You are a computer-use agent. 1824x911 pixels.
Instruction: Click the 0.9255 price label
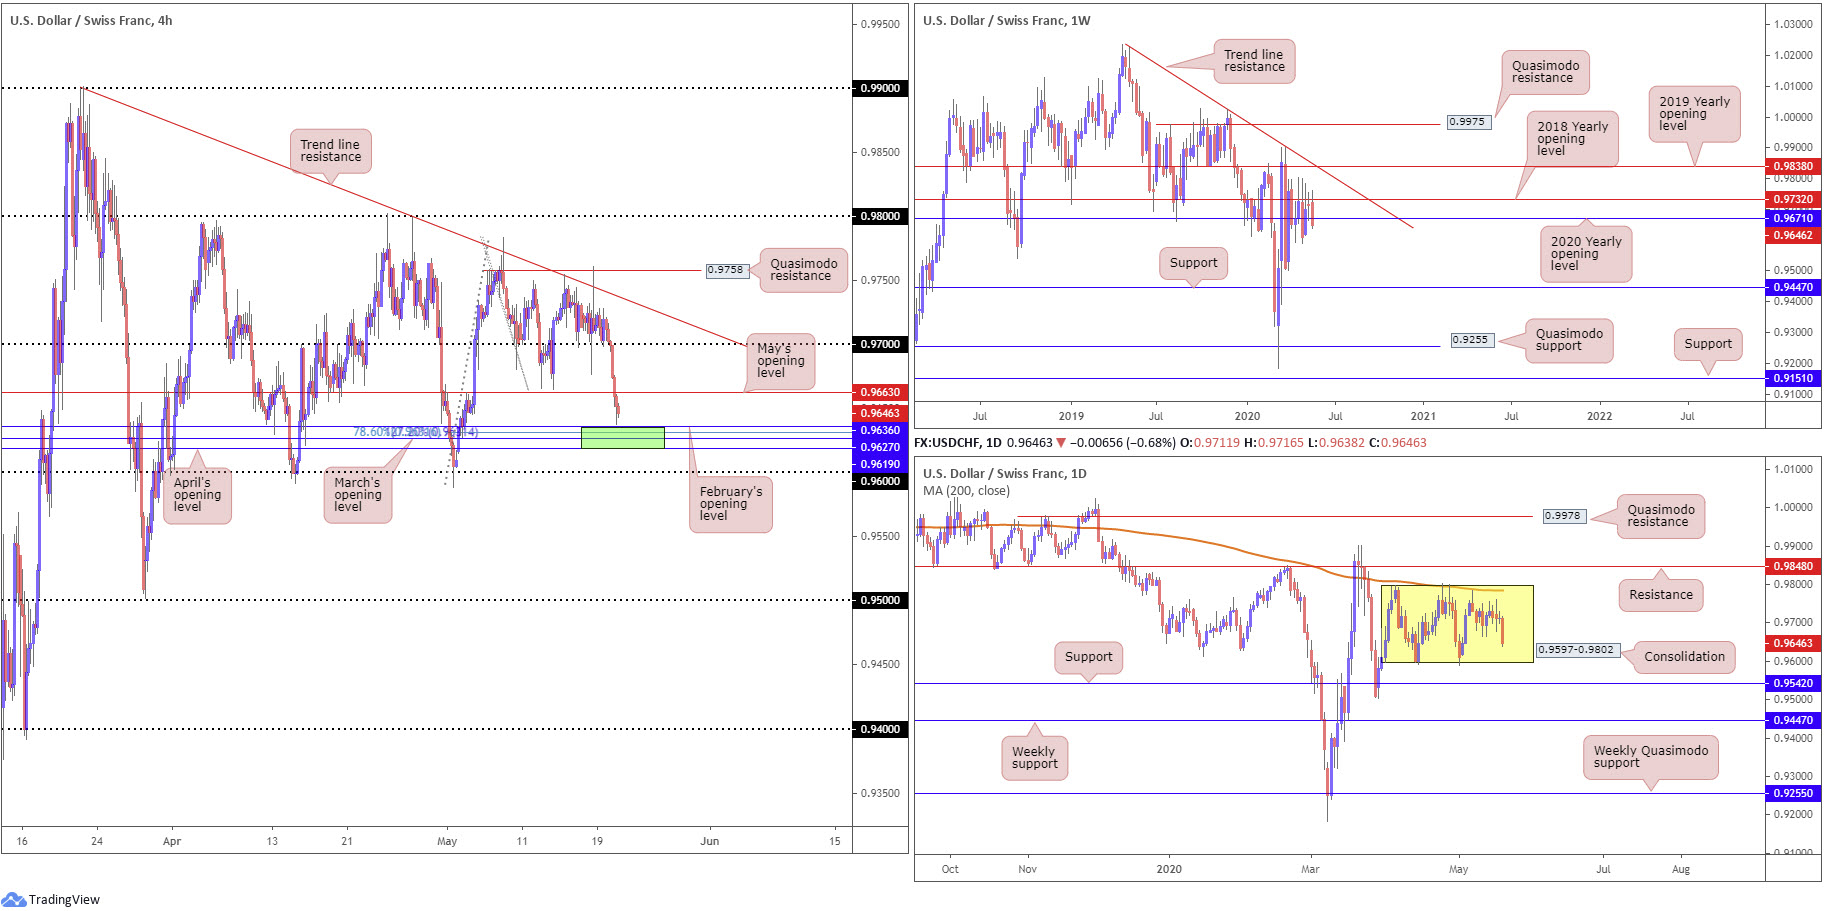1471,340
